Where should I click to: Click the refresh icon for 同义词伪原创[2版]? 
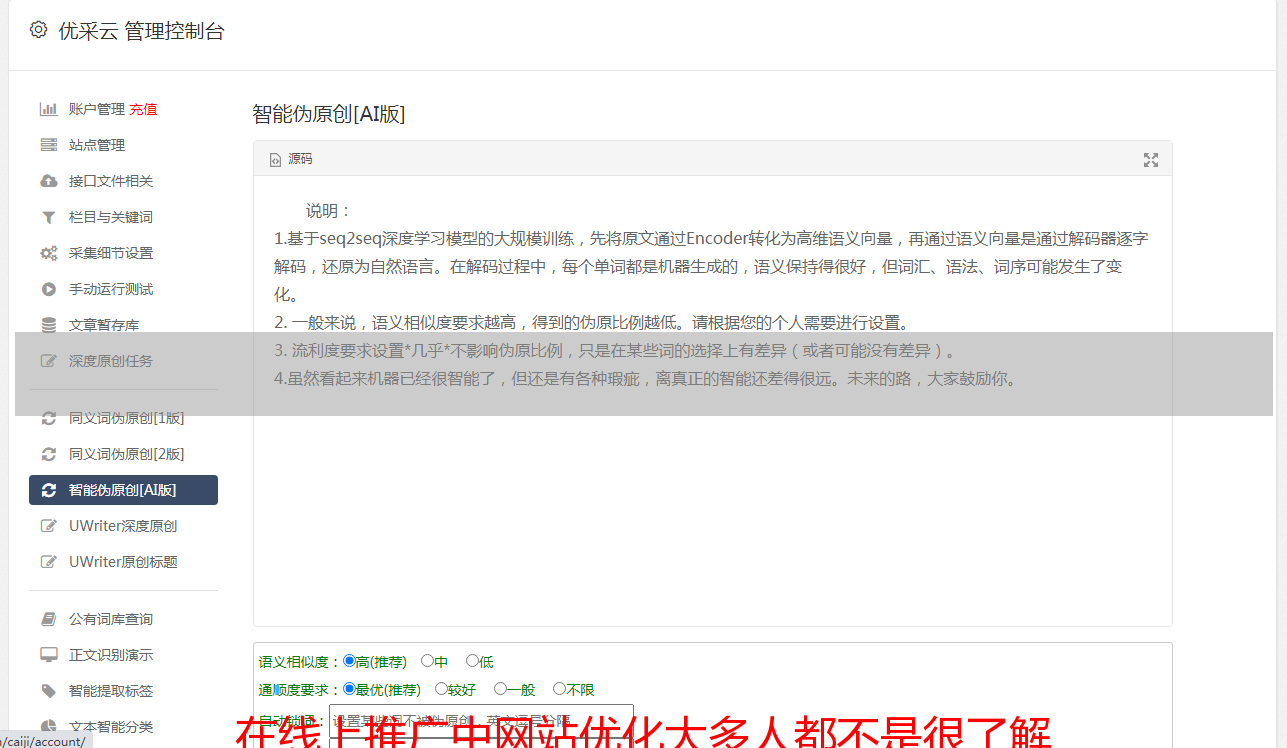pyautogui.click(x=48, y=454)
